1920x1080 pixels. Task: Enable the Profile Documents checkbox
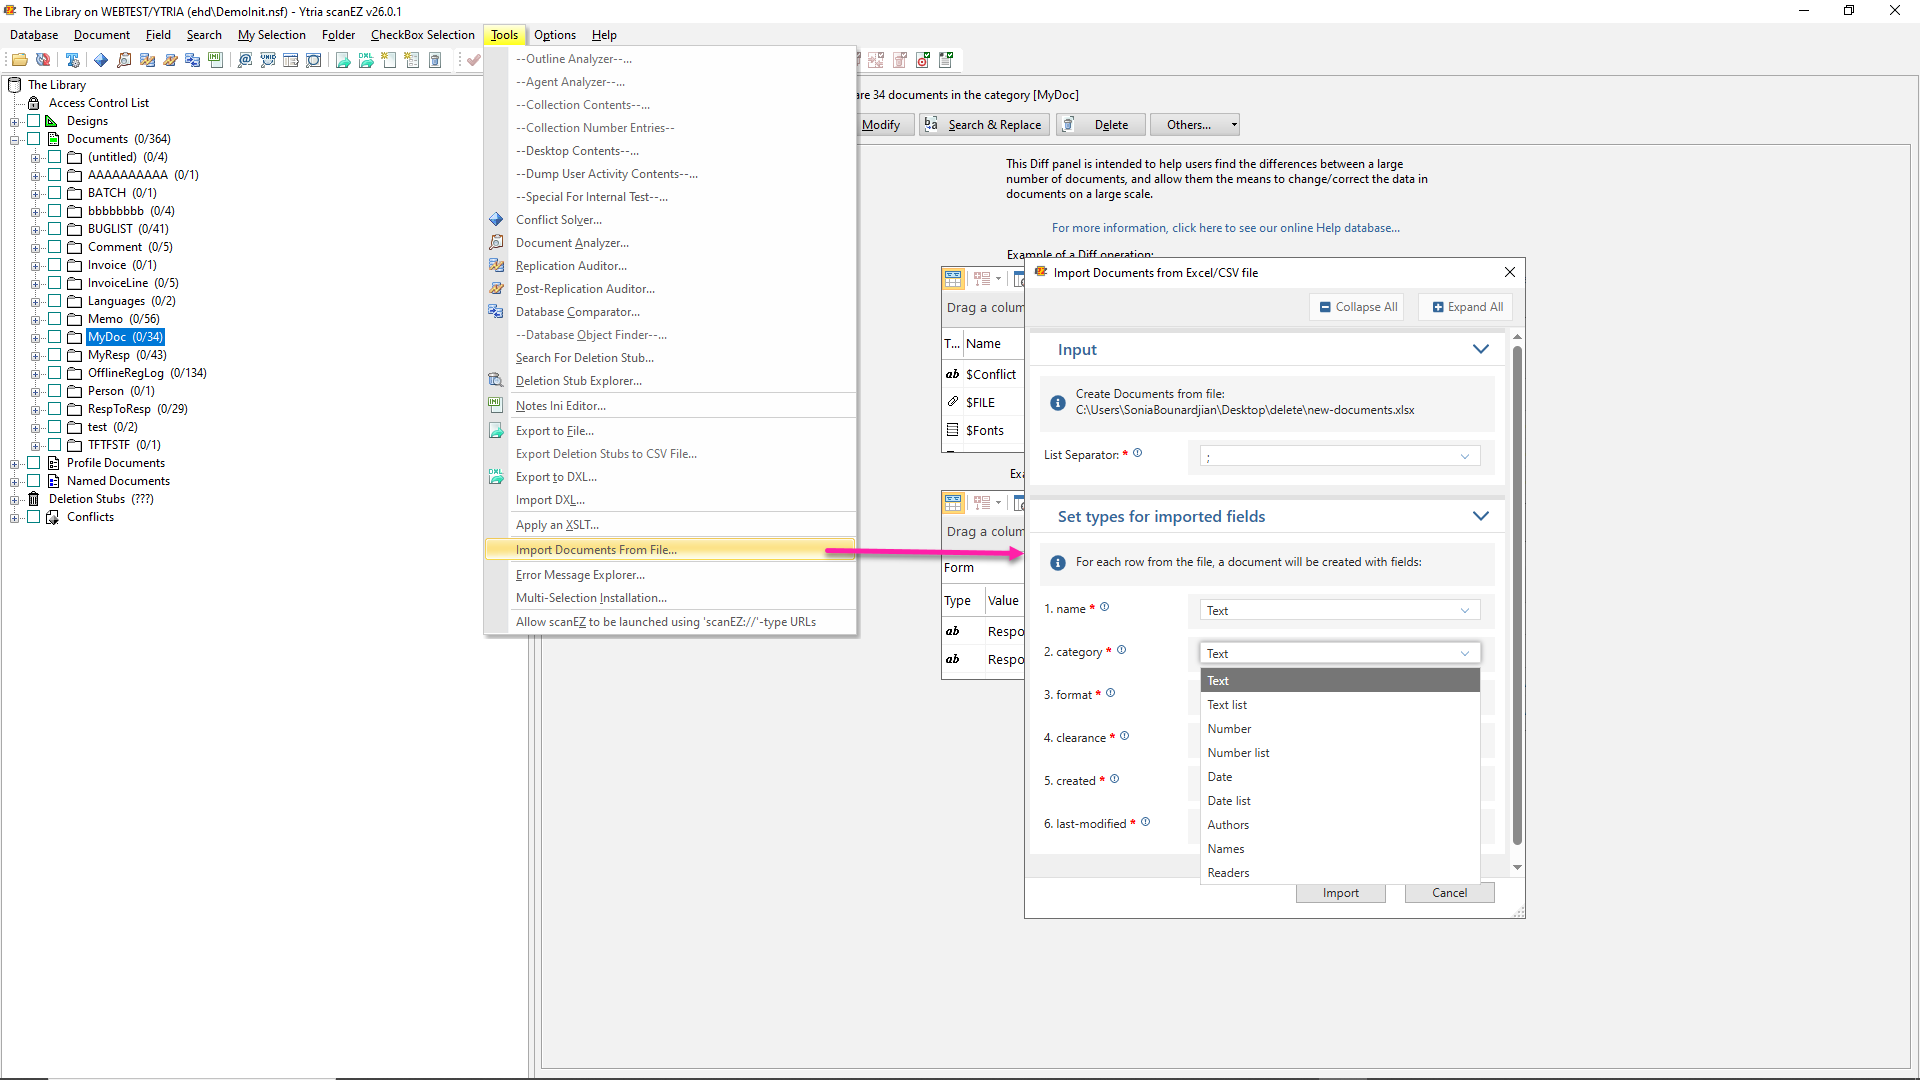(34, 463)
